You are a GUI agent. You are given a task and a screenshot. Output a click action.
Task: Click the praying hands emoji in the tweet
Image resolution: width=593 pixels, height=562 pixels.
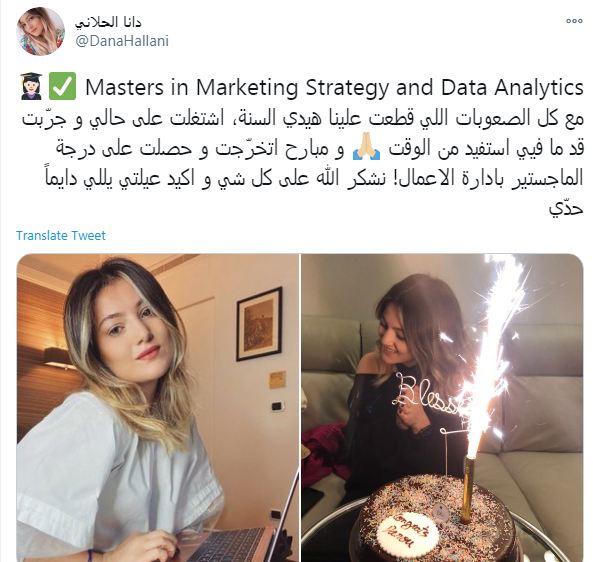(366, 150)
